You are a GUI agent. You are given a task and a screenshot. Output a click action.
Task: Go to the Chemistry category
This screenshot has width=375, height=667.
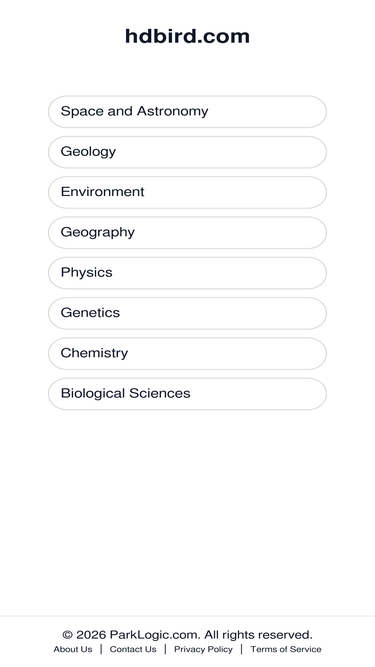pos(187,353)
